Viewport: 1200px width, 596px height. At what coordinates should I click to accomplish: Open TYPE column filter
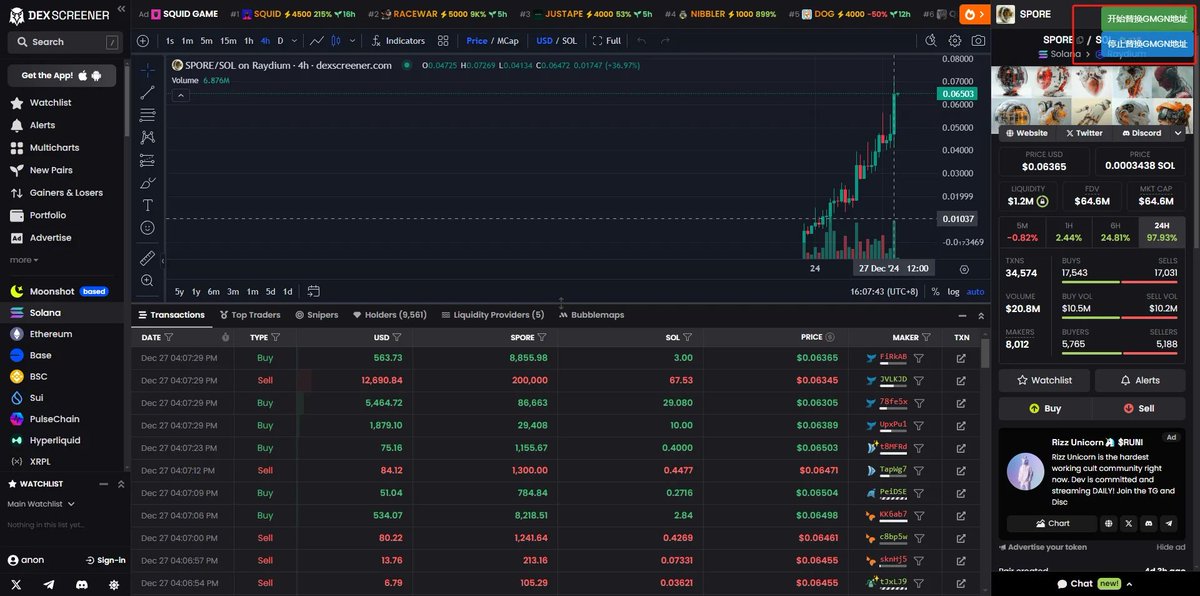pyautogui.click(x=276, y=338)
